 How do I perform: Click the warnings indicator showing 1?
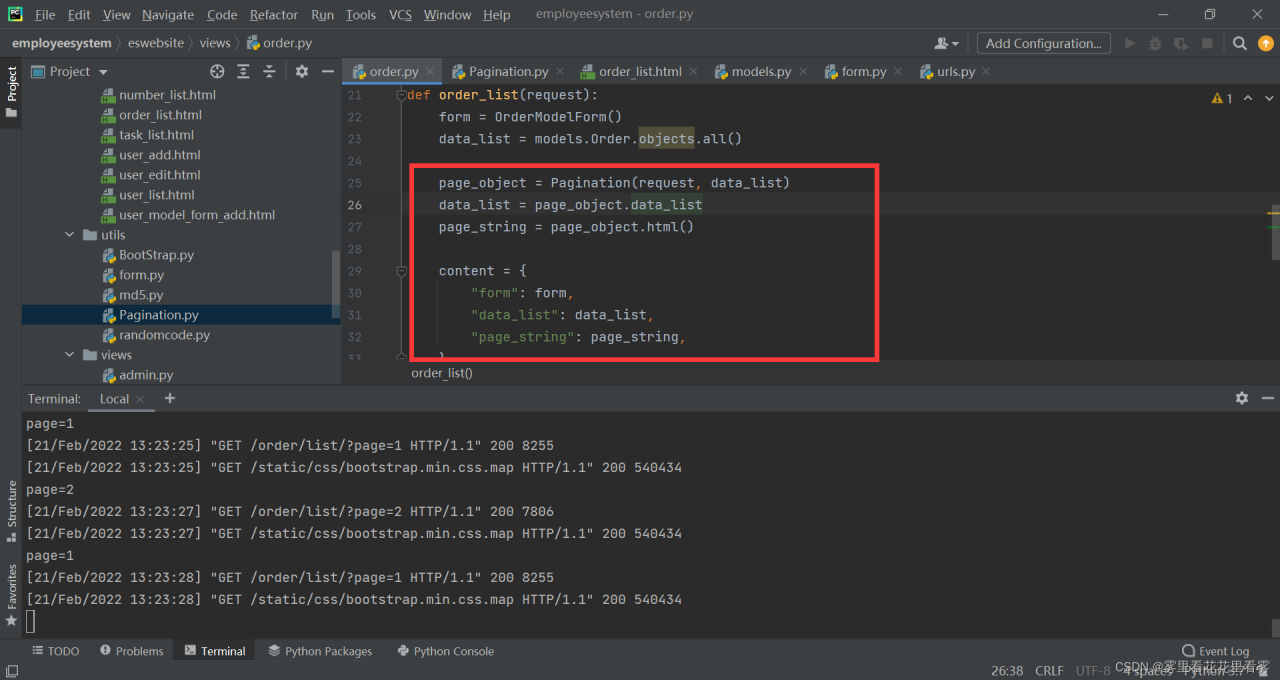[x=1222, y=98]
